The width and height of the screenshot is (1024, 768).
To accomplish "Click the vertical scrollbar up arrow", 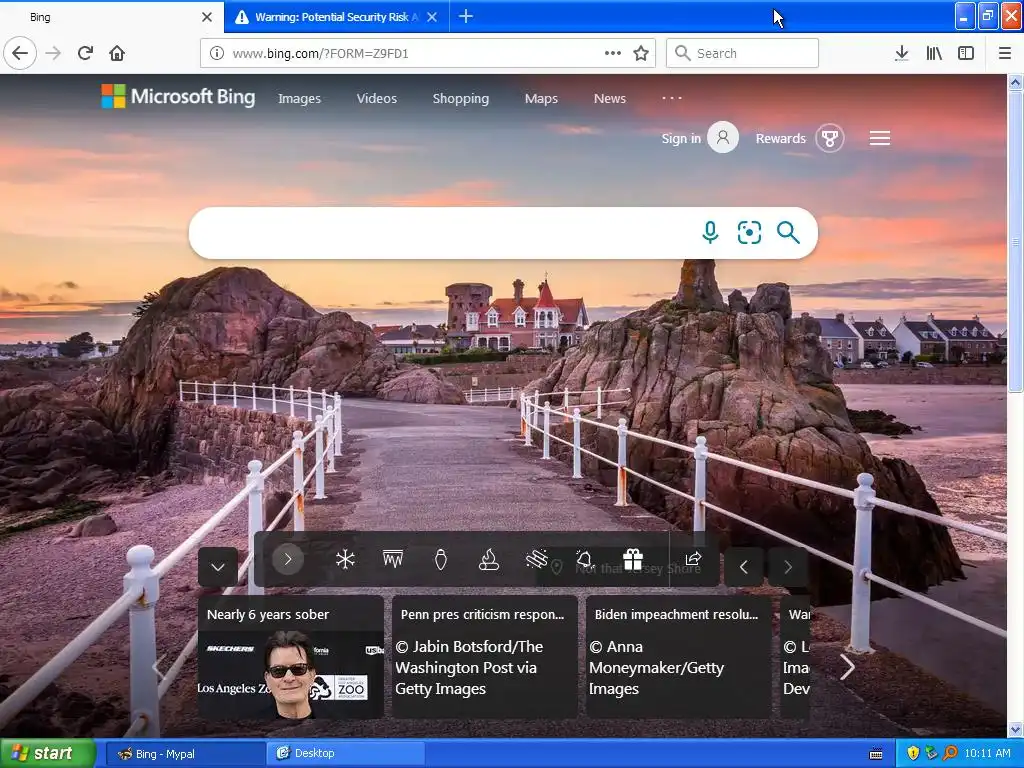I will pyautogui.click(x=1016, y=82).
